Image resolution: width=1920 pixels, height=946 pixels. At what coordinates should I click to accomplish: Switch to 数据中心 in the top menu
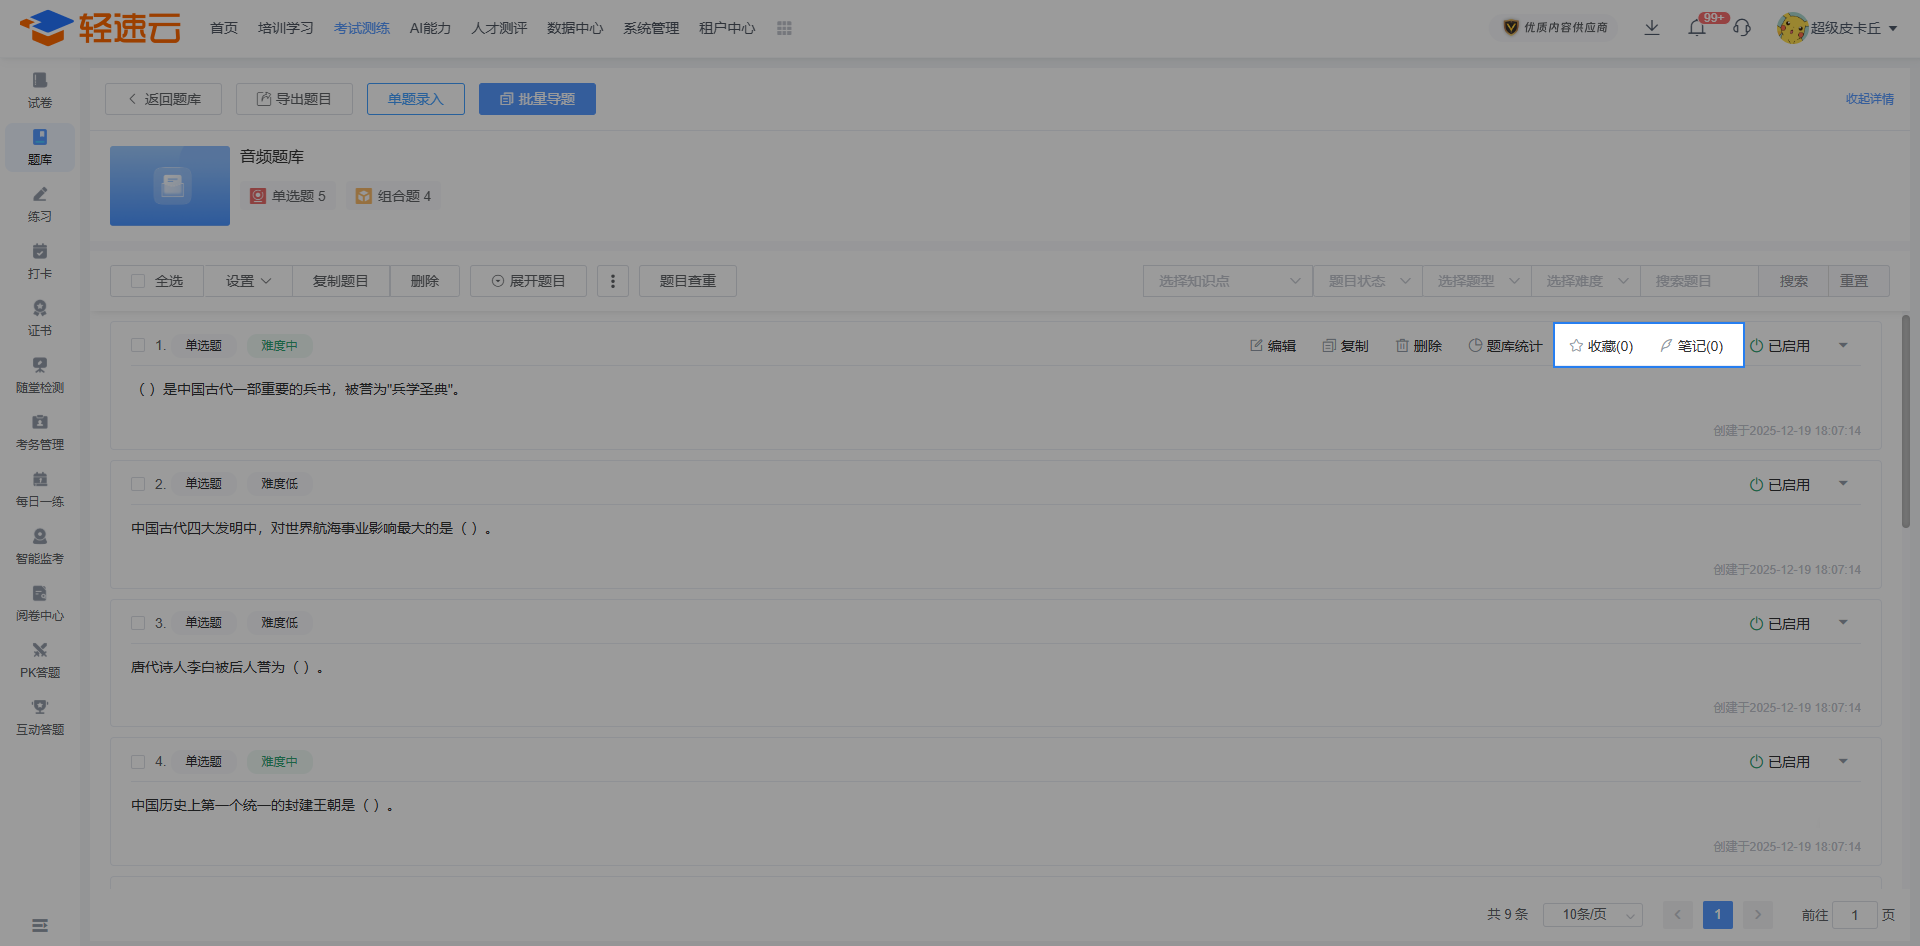click(575, 28)
